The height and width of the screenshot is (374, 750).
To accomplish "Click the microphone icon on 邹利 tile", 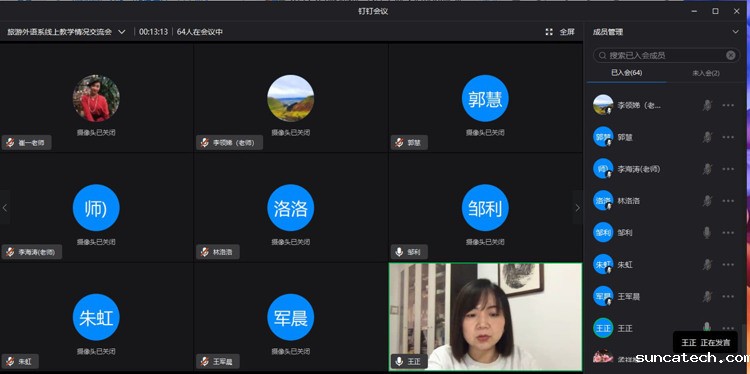I will pos(399,252).
